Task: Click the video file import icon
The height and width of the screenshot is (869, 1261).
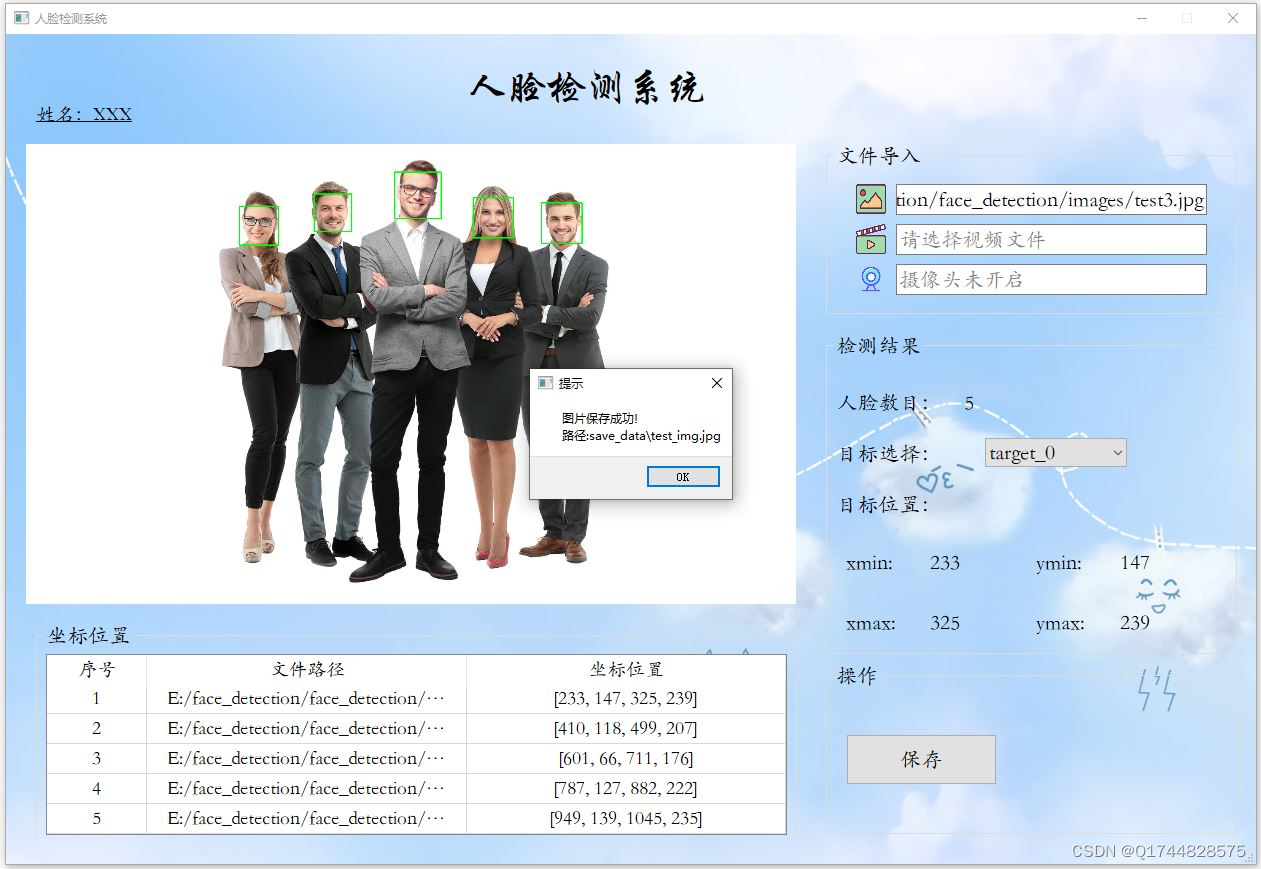Action: tap(871, 240)
